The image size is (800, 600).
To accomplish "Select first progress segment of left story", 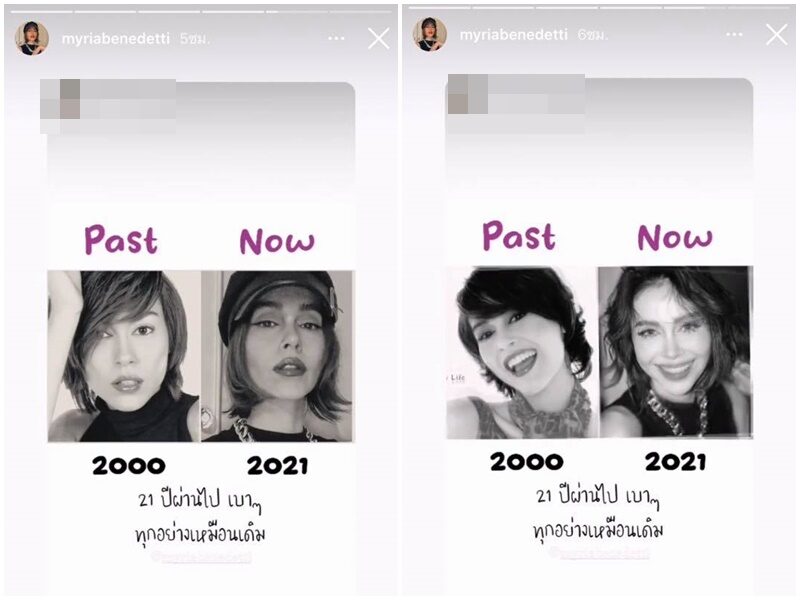I will (x=42, y=11).
